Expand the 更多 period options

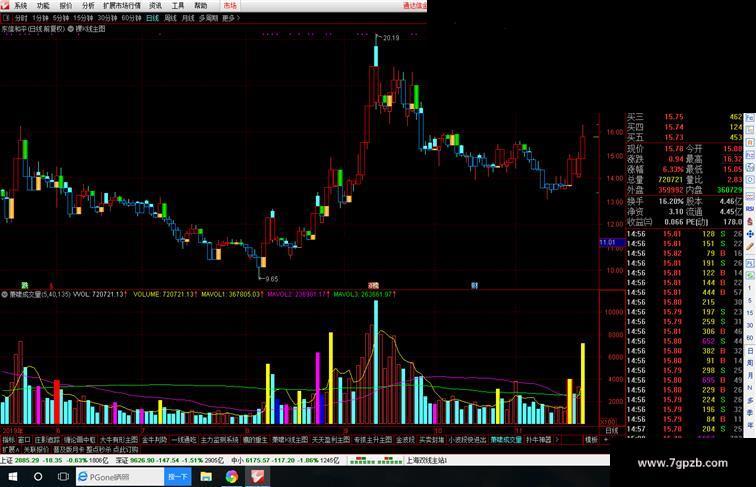(230, 18)
